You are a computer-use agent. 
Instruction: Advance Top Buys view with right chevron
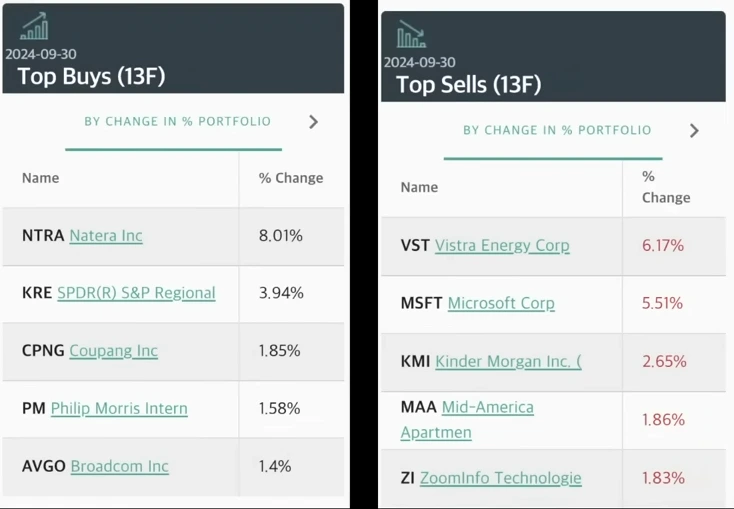314,122
